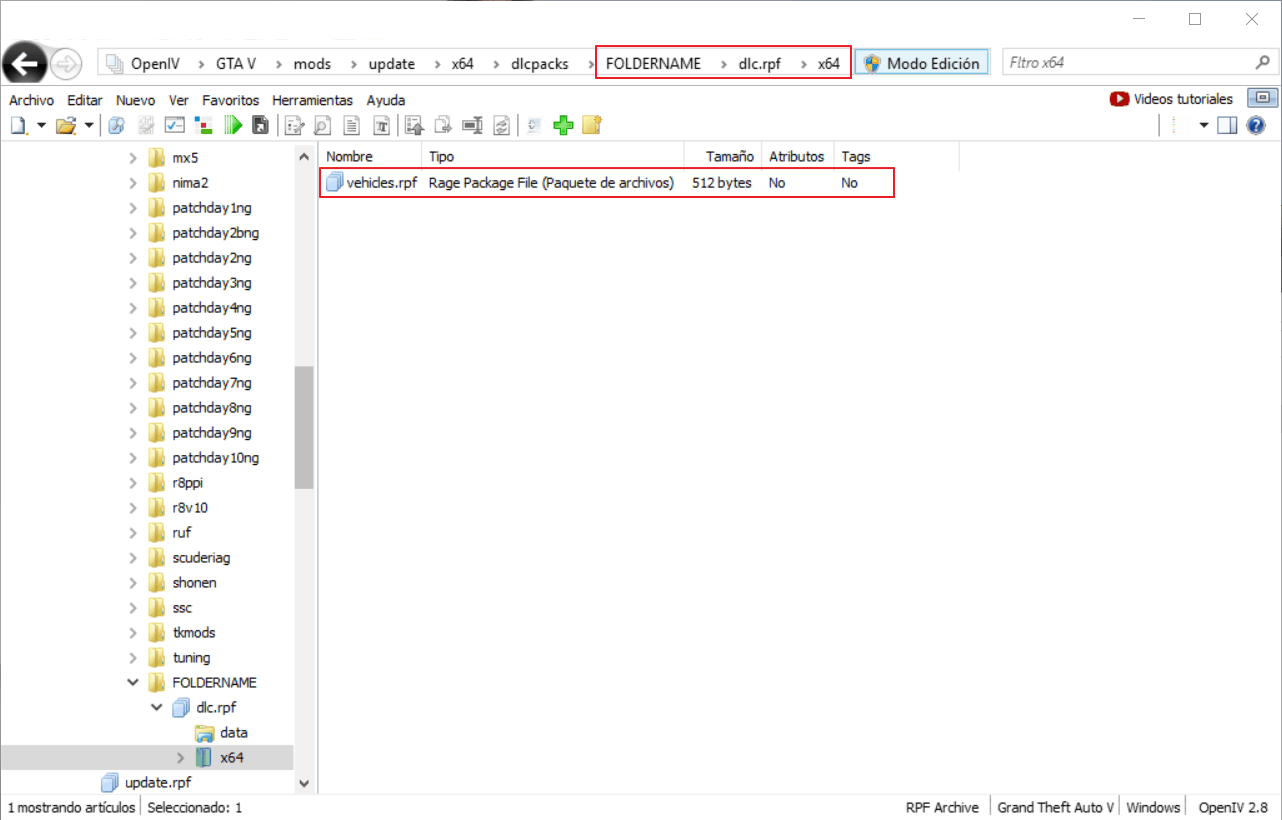Go back with the black arrow button
1282x820 pixels.
click(x=24, y=64)
